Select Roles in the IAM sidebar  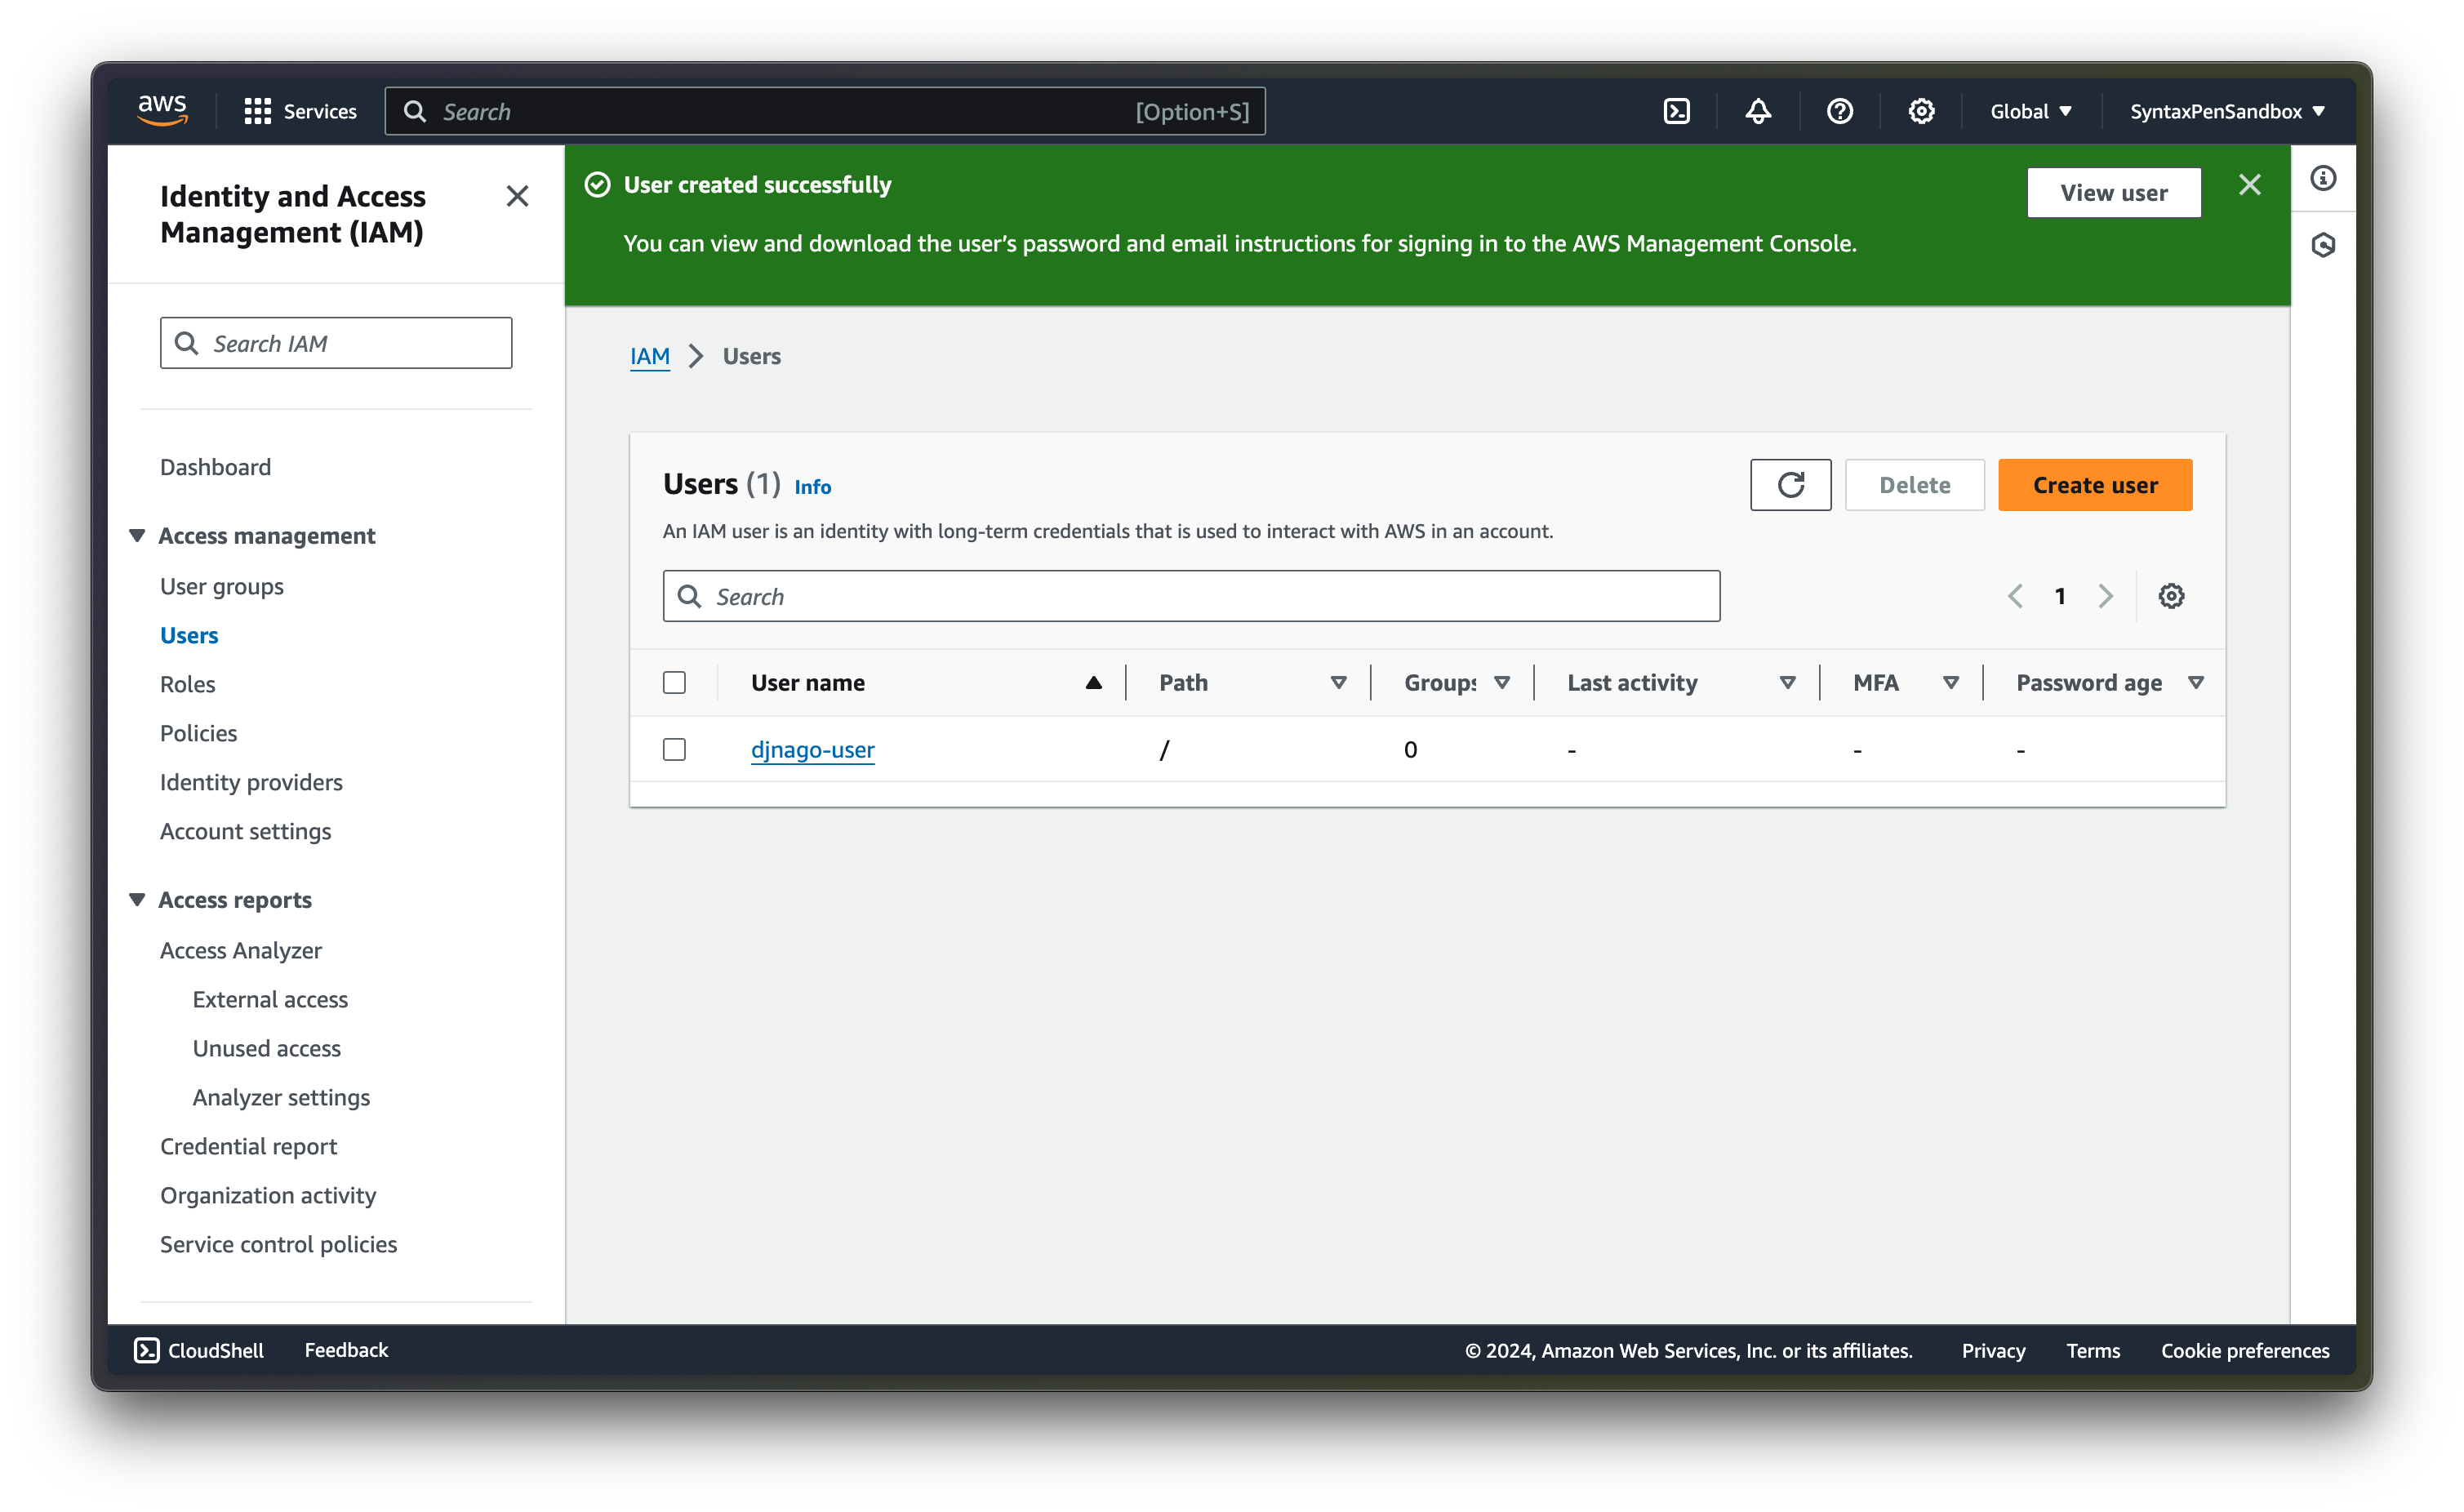click(x=188, y=684)
